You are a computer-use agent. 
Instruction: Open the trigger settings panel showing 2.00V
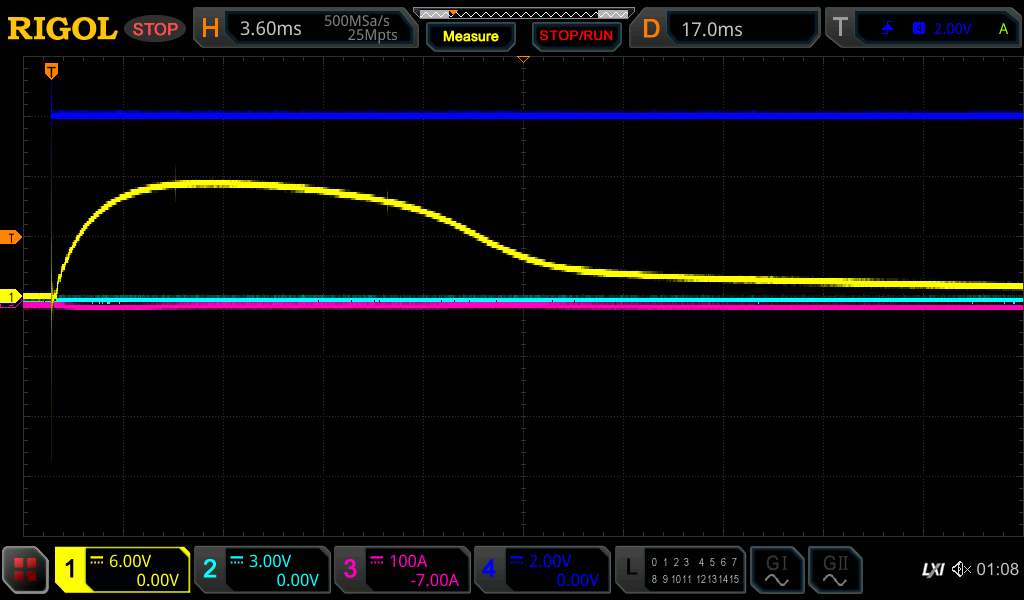[922, 29]
